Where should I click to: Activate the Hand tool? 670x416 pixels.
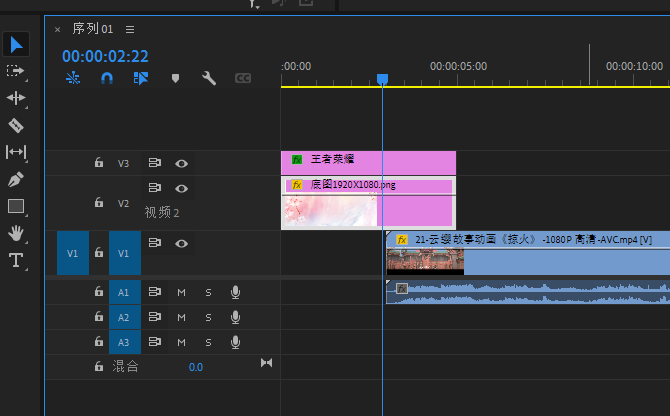pos(16,233)
